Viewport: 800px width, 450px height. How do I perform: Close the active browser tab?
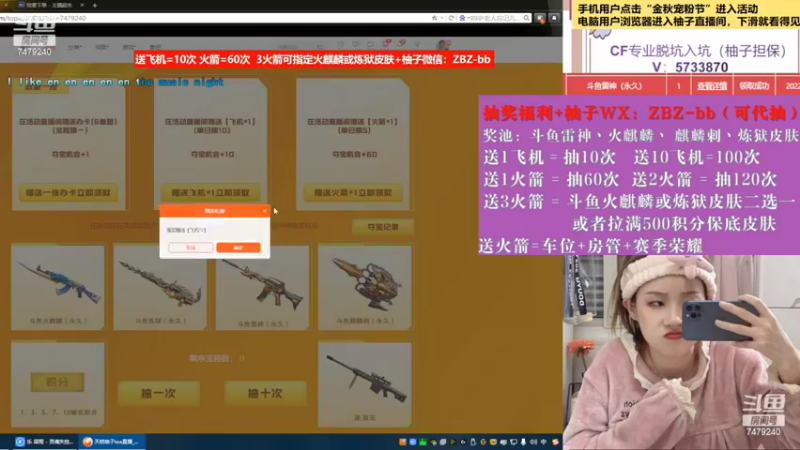82,5
